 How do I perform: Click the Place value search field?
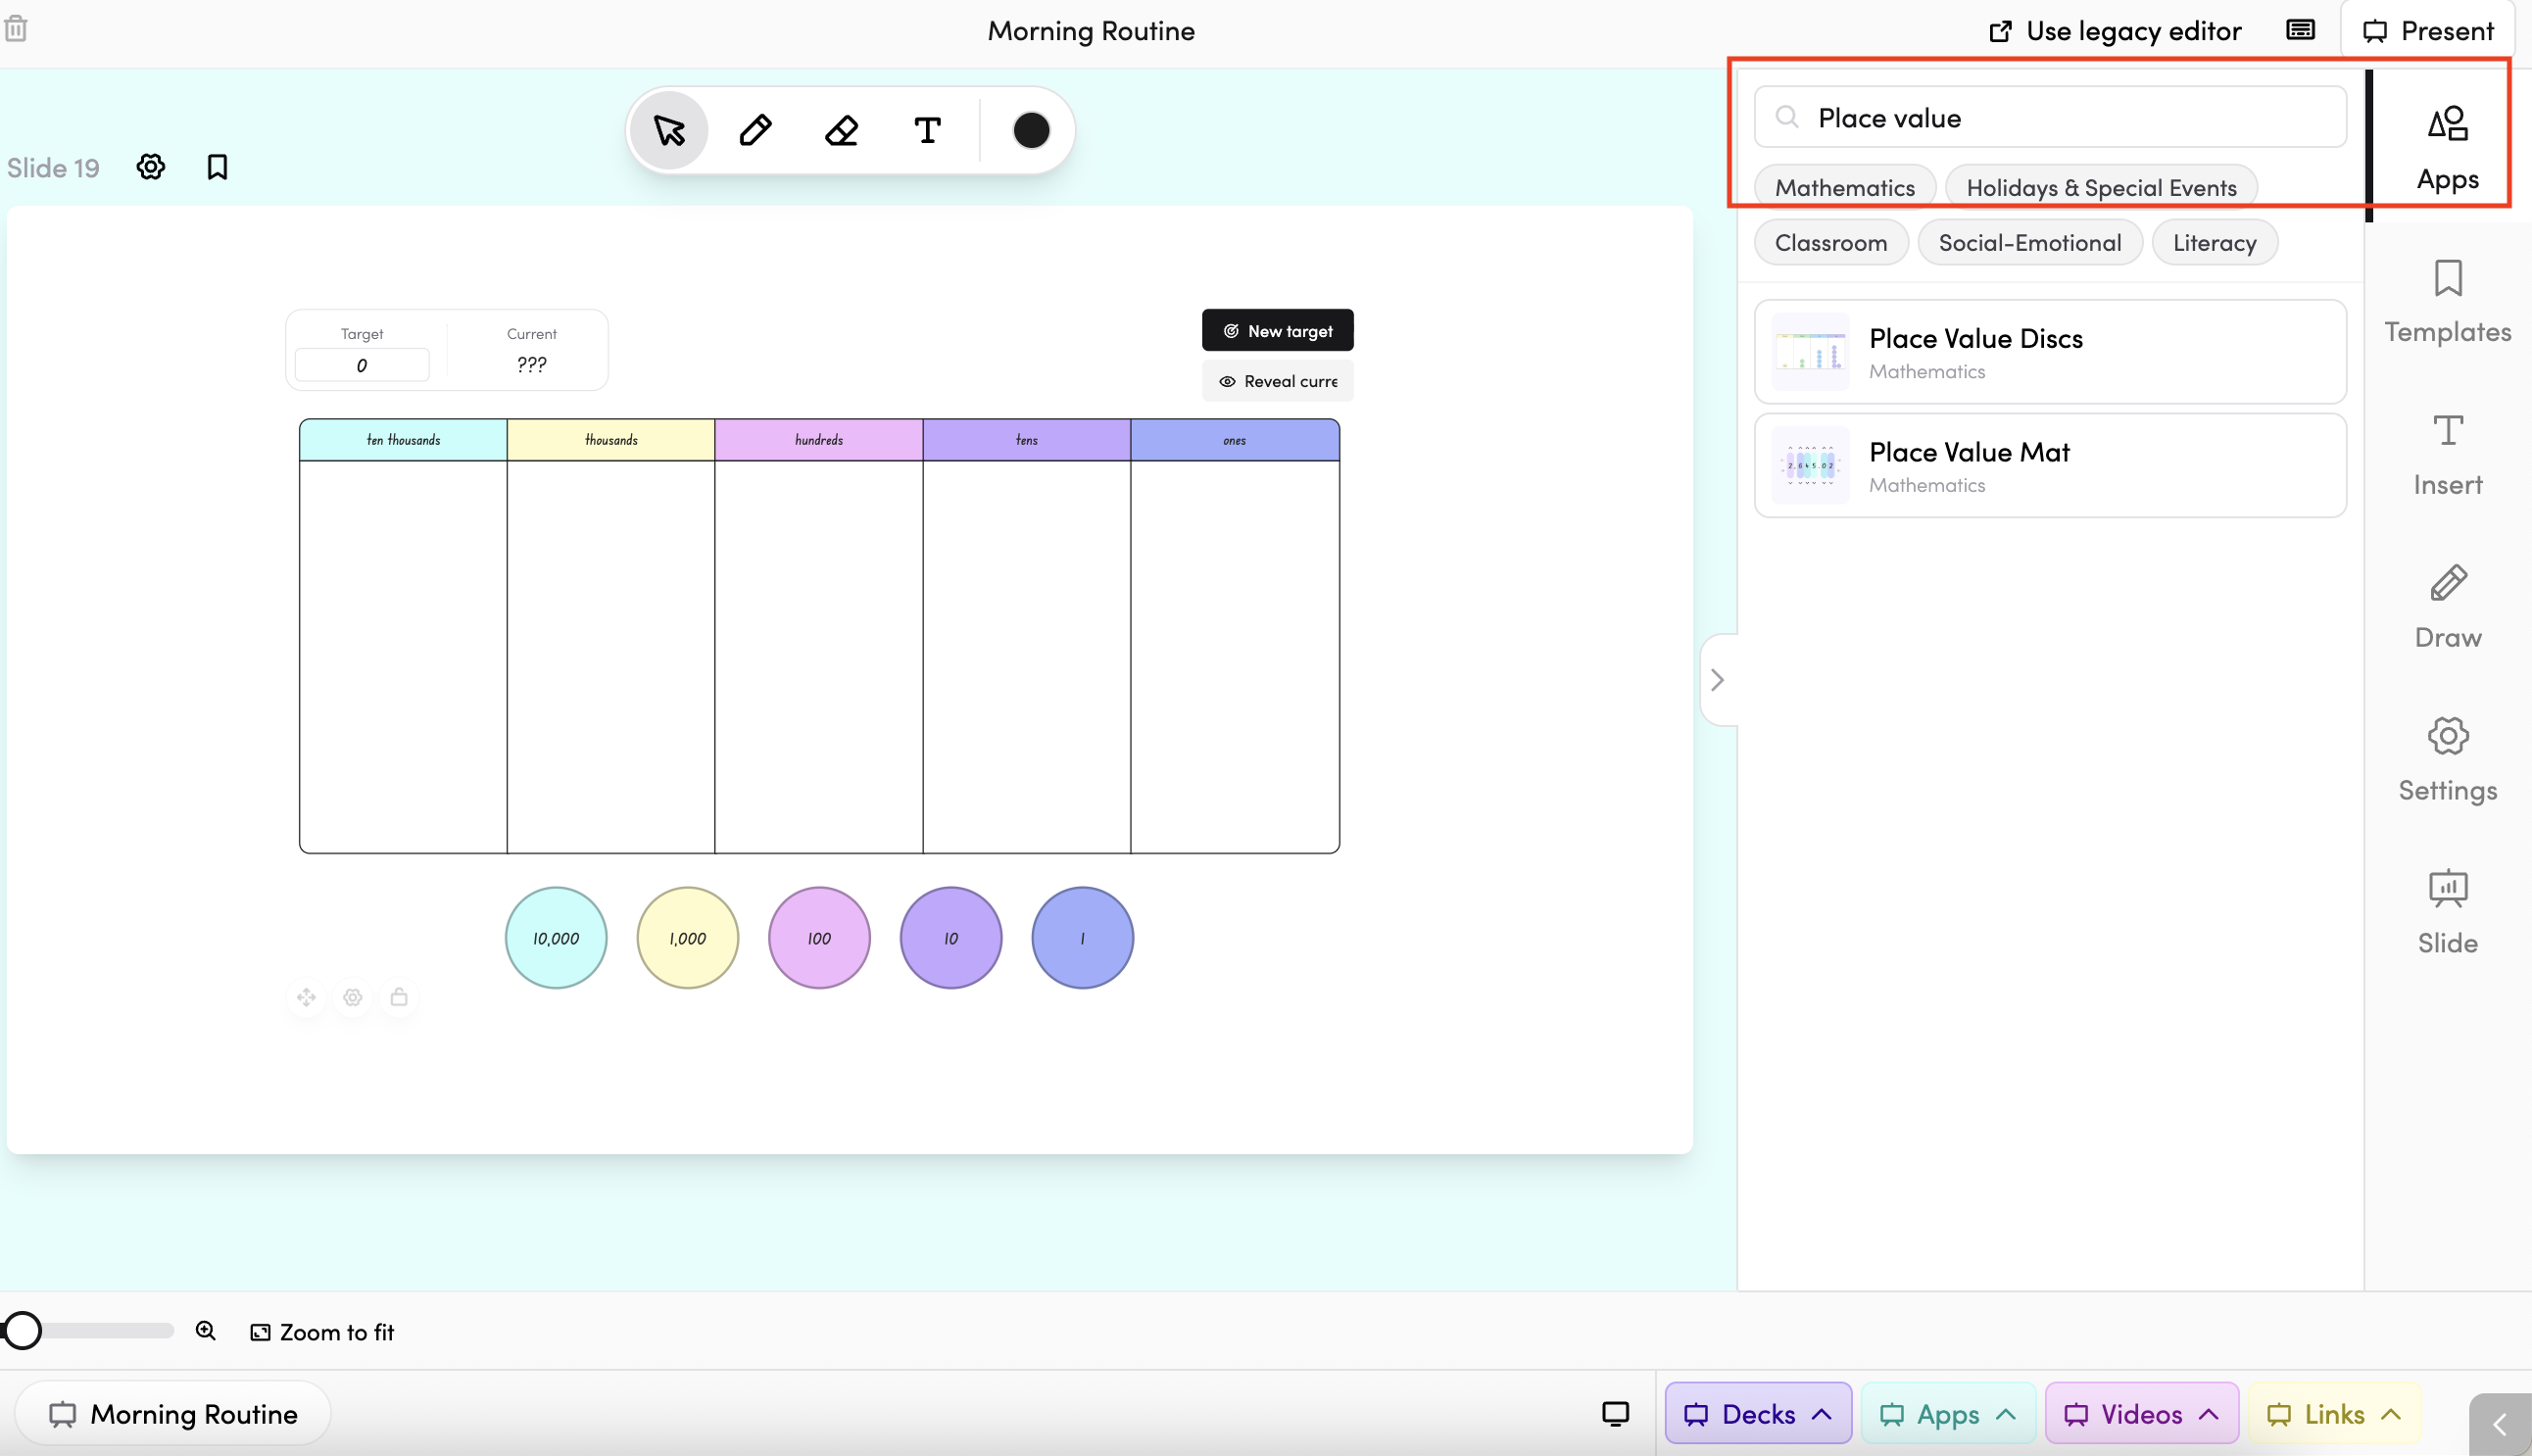click(x=2049, y=117)
